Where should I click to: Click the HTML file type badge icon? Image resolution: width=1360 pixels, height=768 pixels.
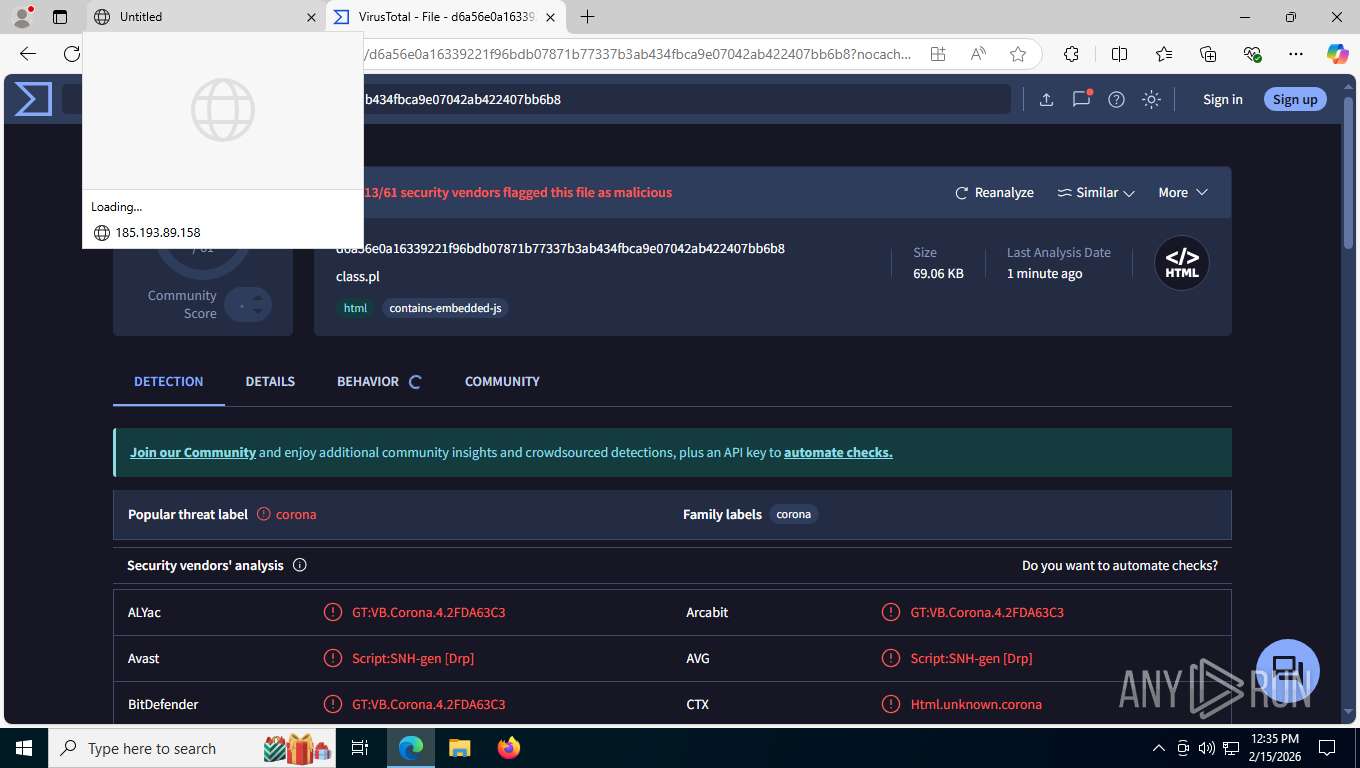point(1182,263)
